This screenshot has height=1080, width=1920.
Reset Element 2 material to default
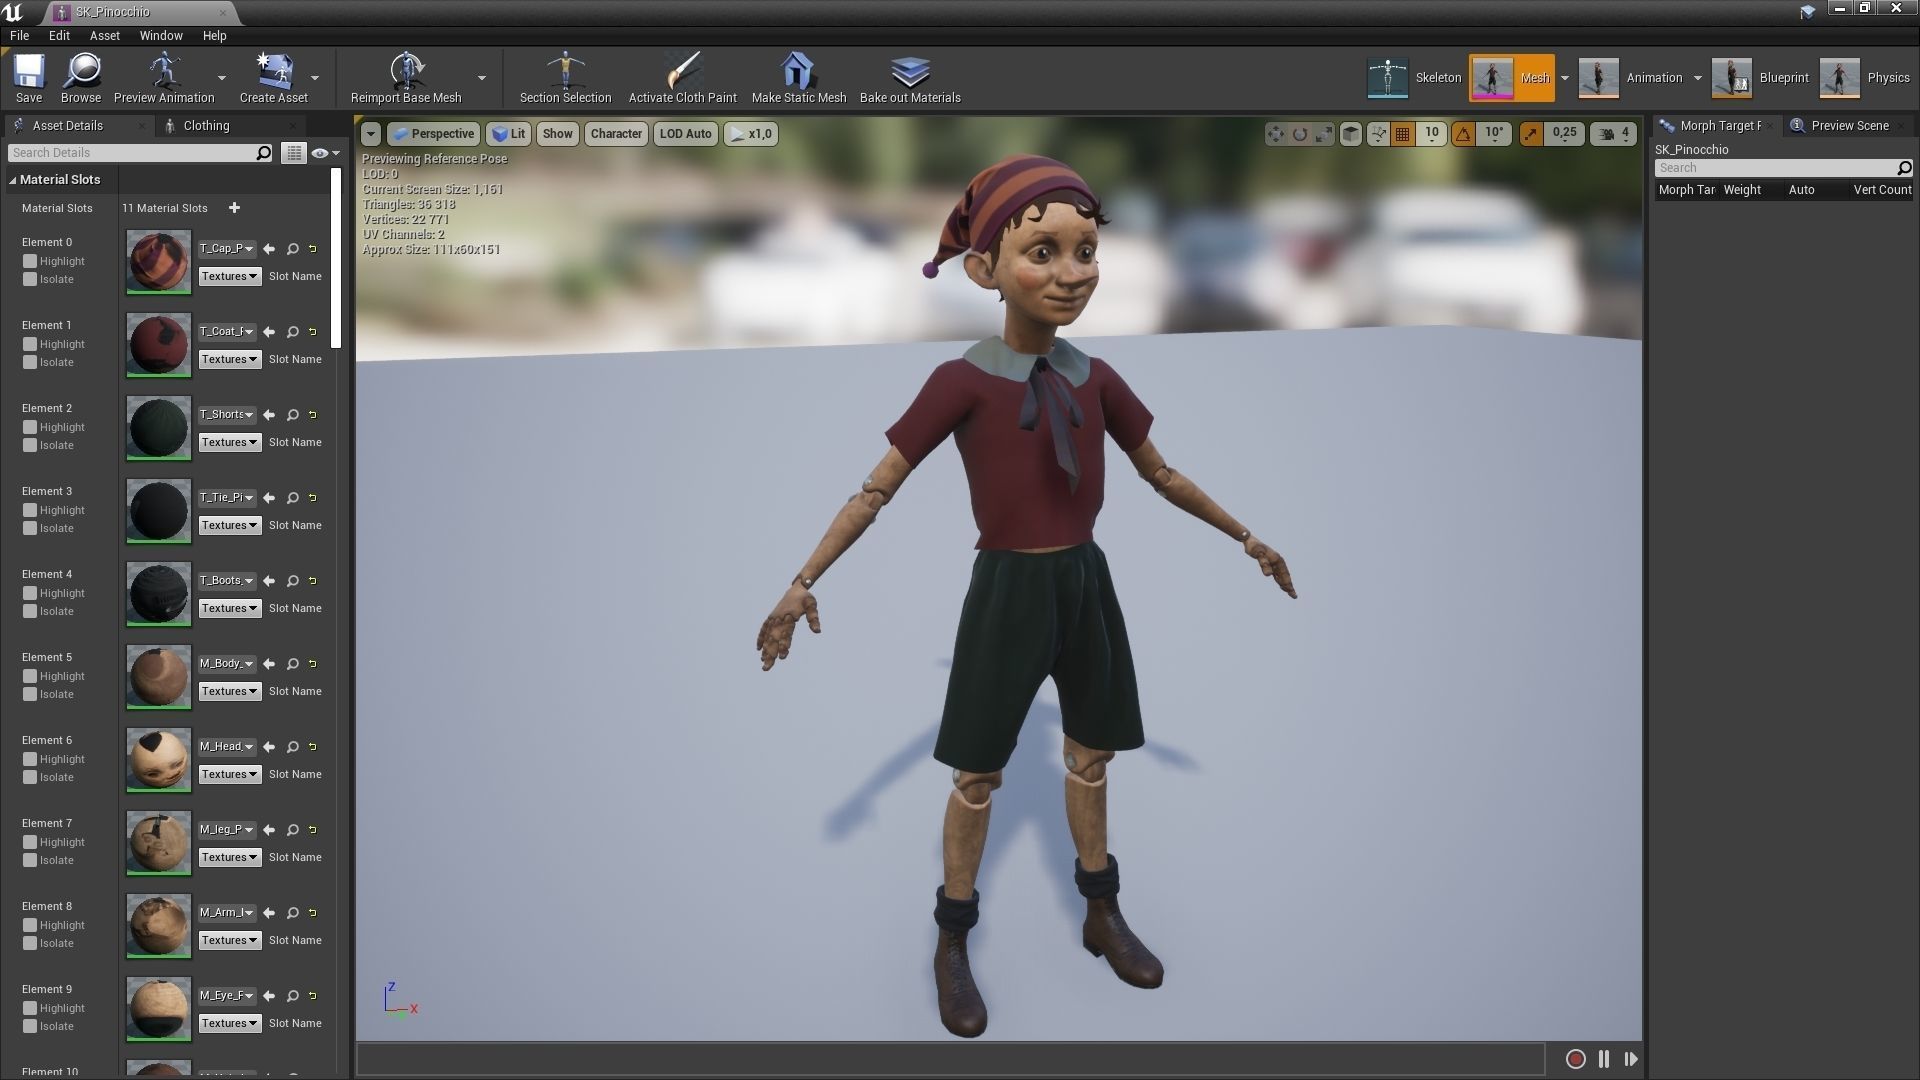tap(313, 415)
